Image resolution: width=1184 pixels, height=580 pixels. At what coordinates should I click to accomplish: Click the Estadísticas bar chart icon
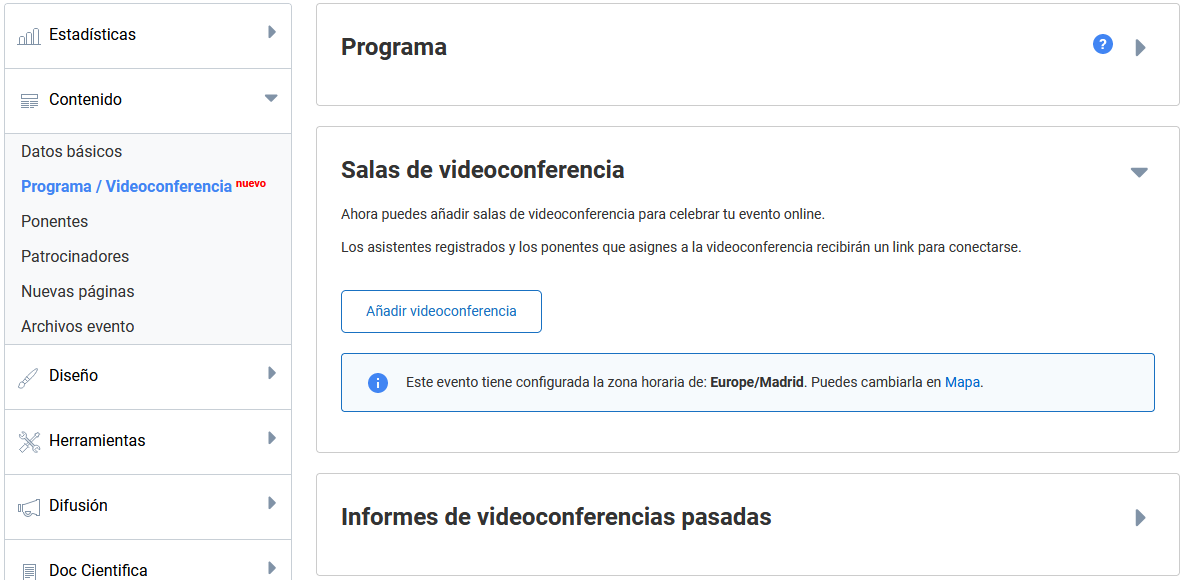point(29,36)
